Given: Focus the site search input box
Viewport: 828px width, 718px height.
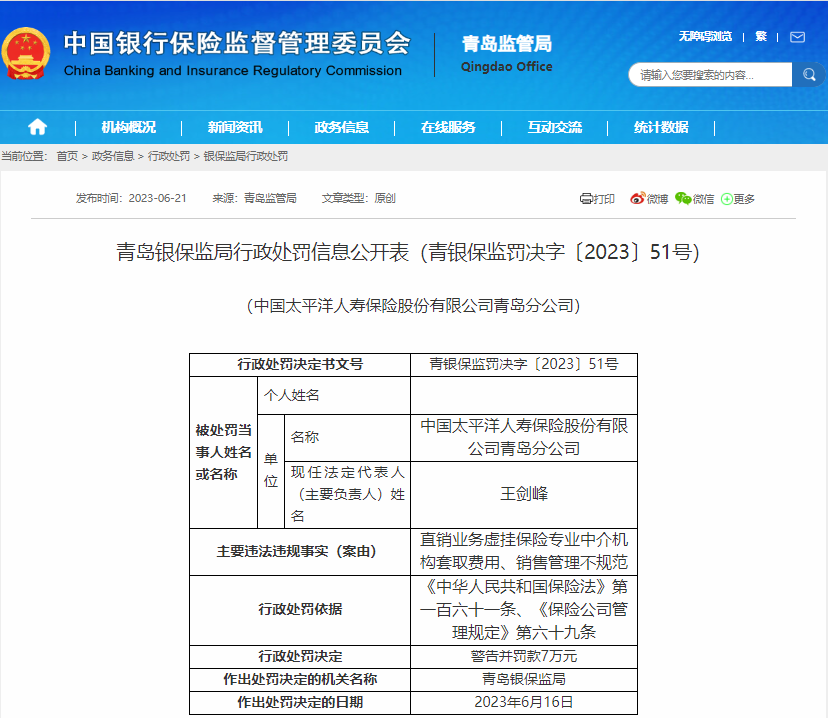Looking at the screenshot, I should (710, 75).
